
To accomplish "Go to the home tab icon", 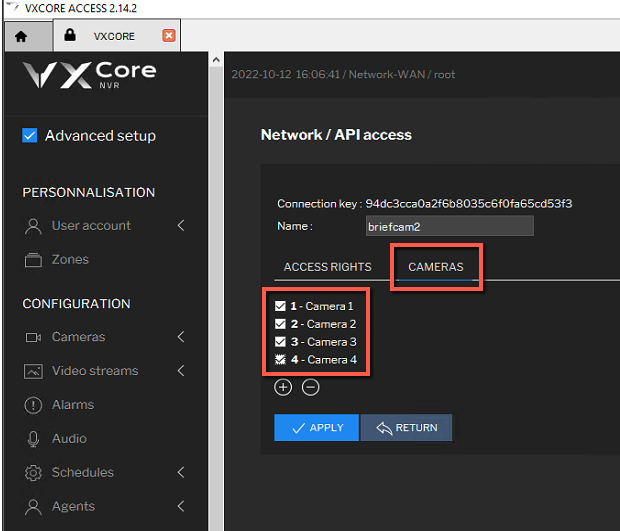I will click(21, 37).
